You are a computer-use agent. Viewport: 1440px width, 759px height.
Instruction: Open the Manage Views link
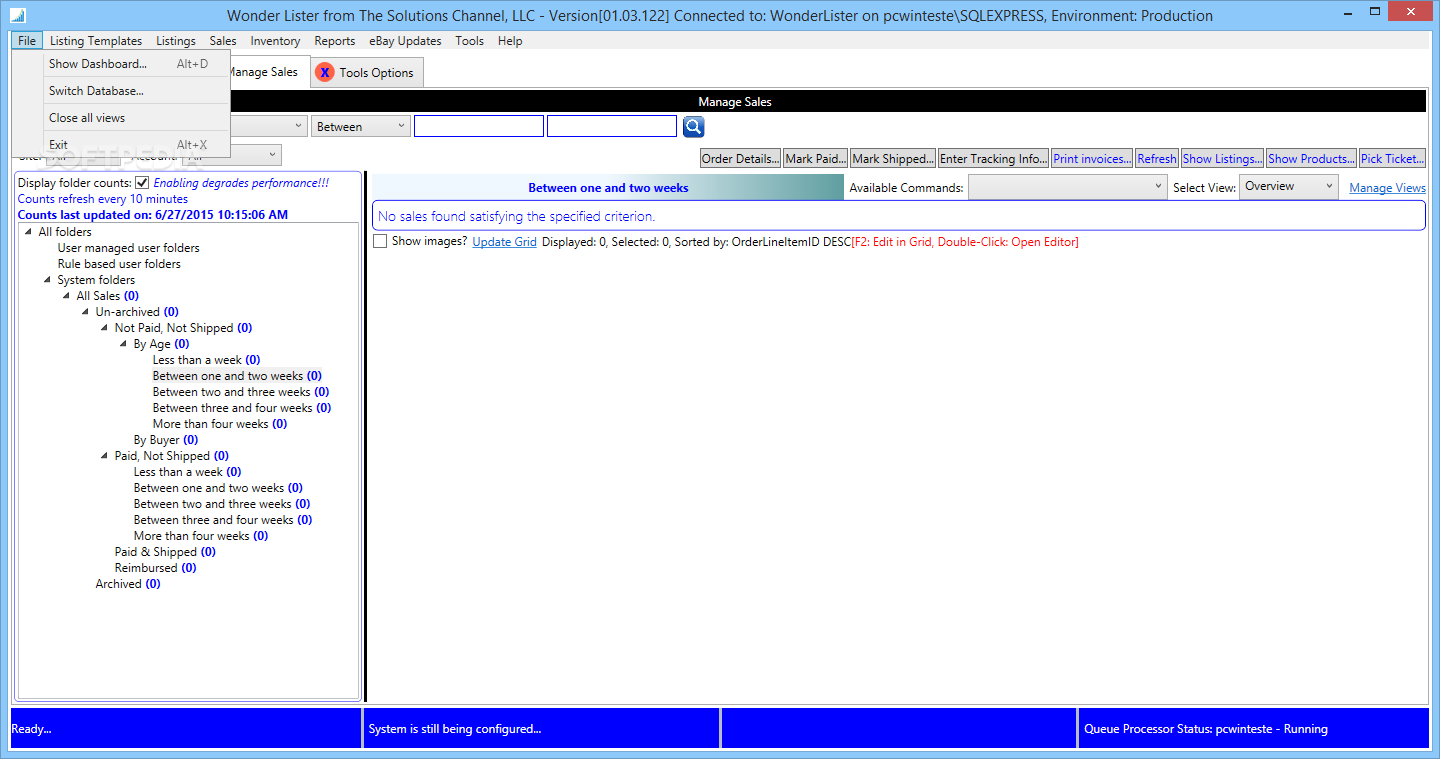(x=1387, y=188)
